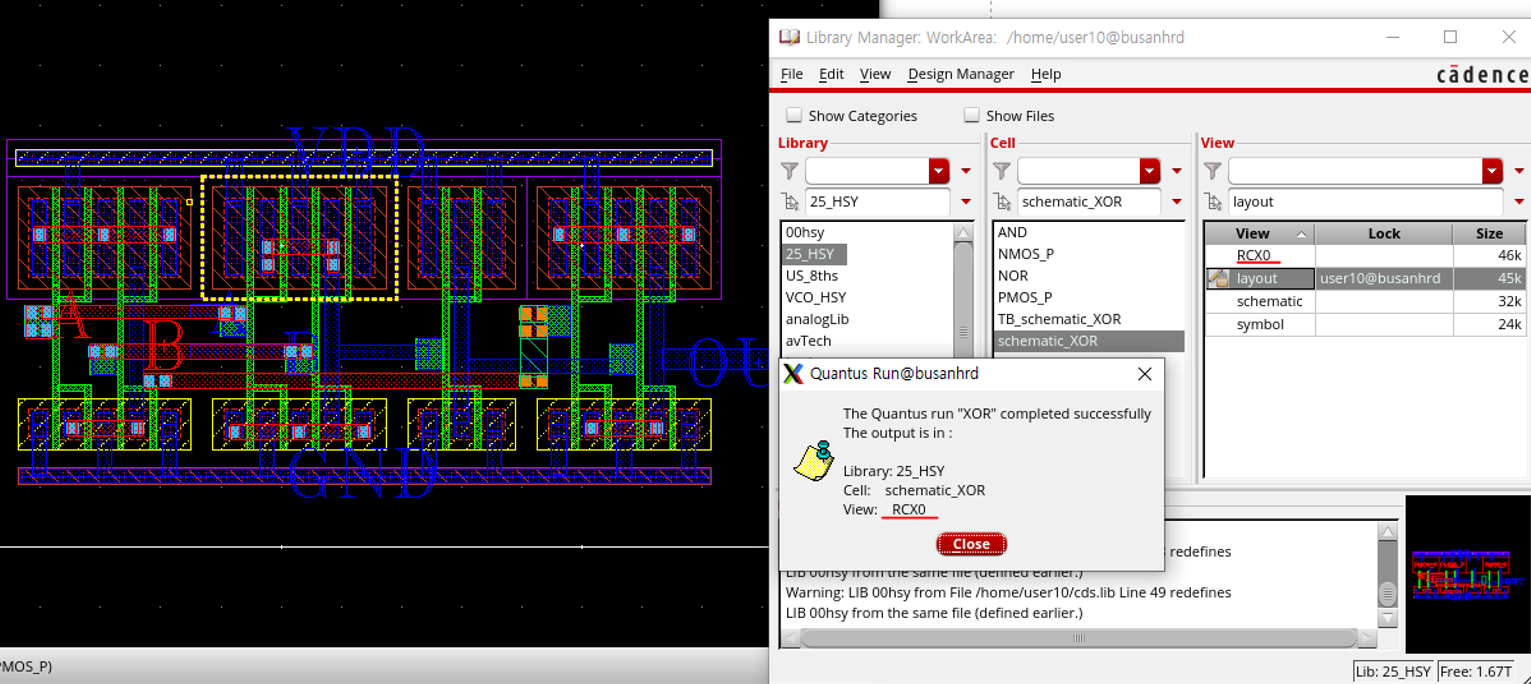Click the Library filter funnel icon
This screenshot has height=684, width=1531.
tap(789, 171)
